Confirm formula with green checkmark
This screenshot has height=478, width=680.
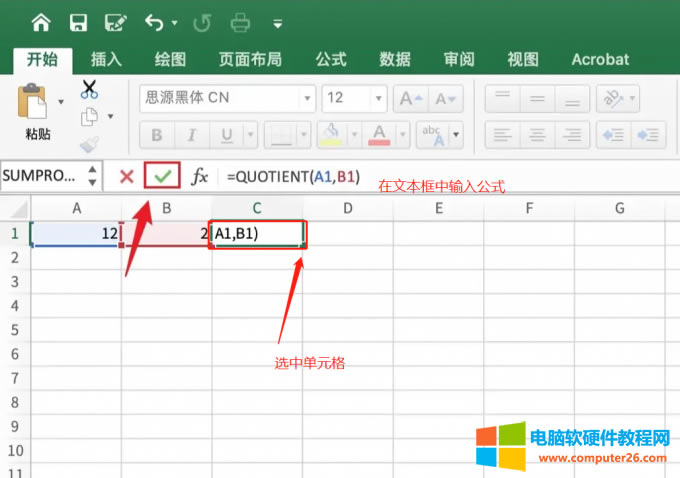click(x=163, y=176)
